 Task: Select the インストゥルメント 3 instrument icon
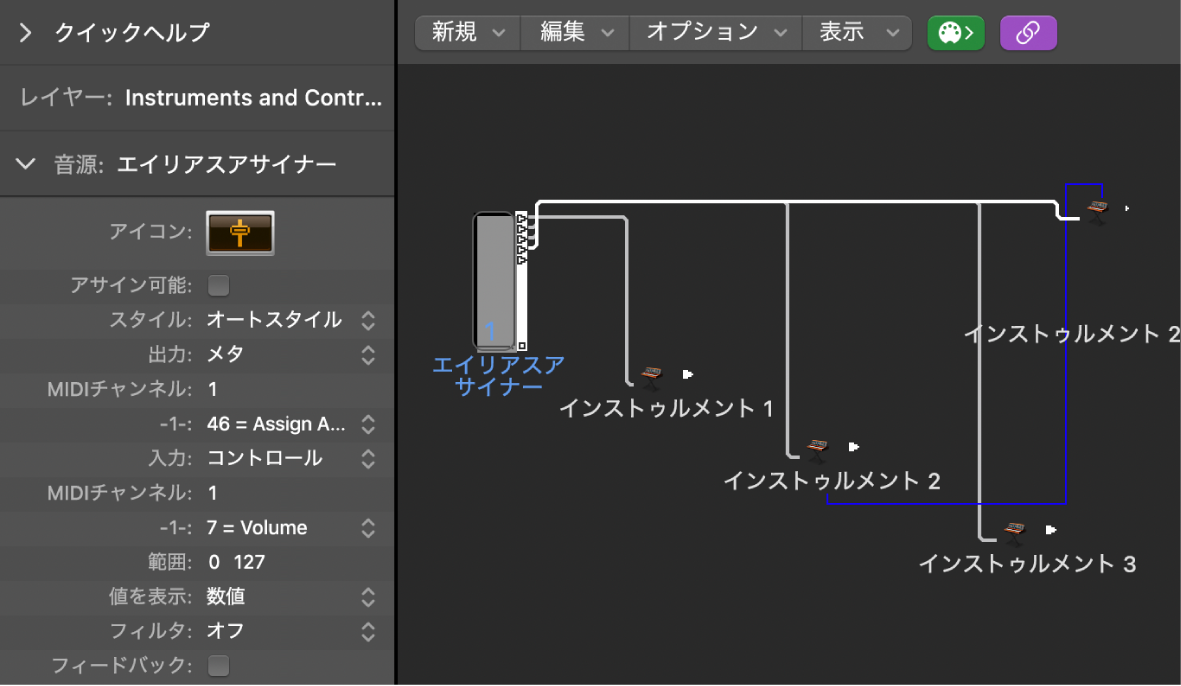[1013, 530]
